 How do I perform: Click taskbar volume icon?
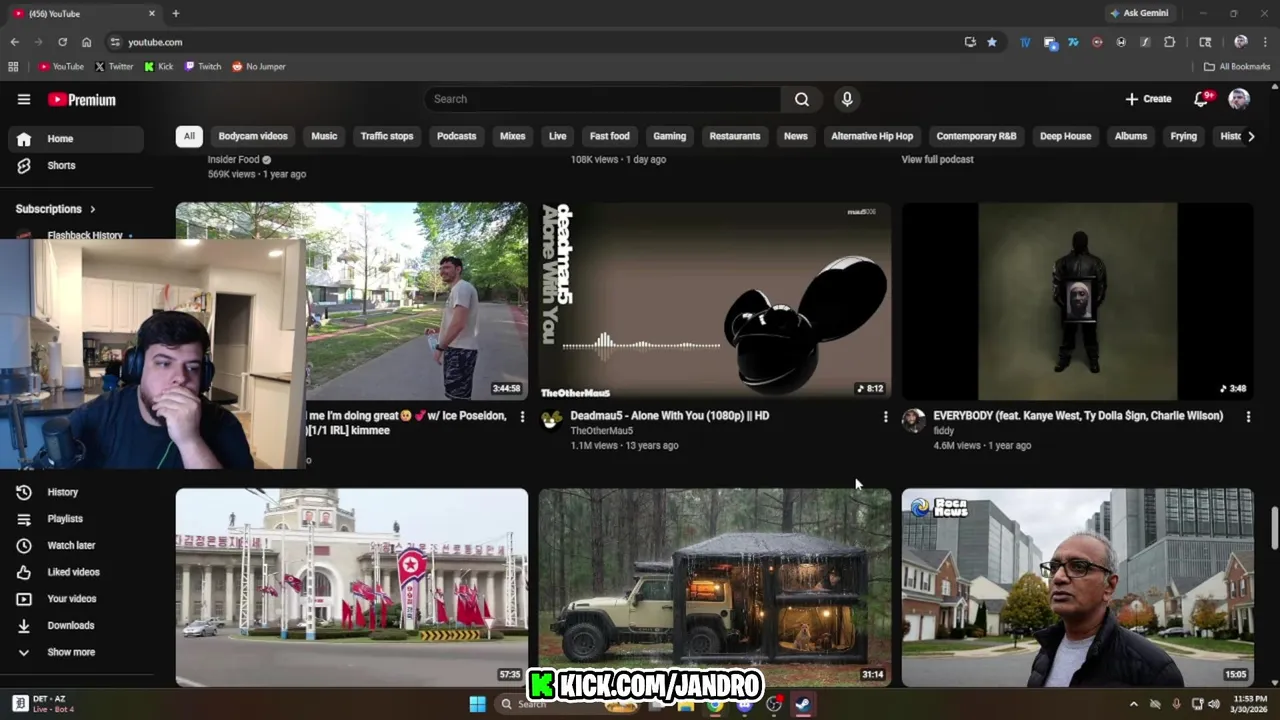click(1214, 704)
